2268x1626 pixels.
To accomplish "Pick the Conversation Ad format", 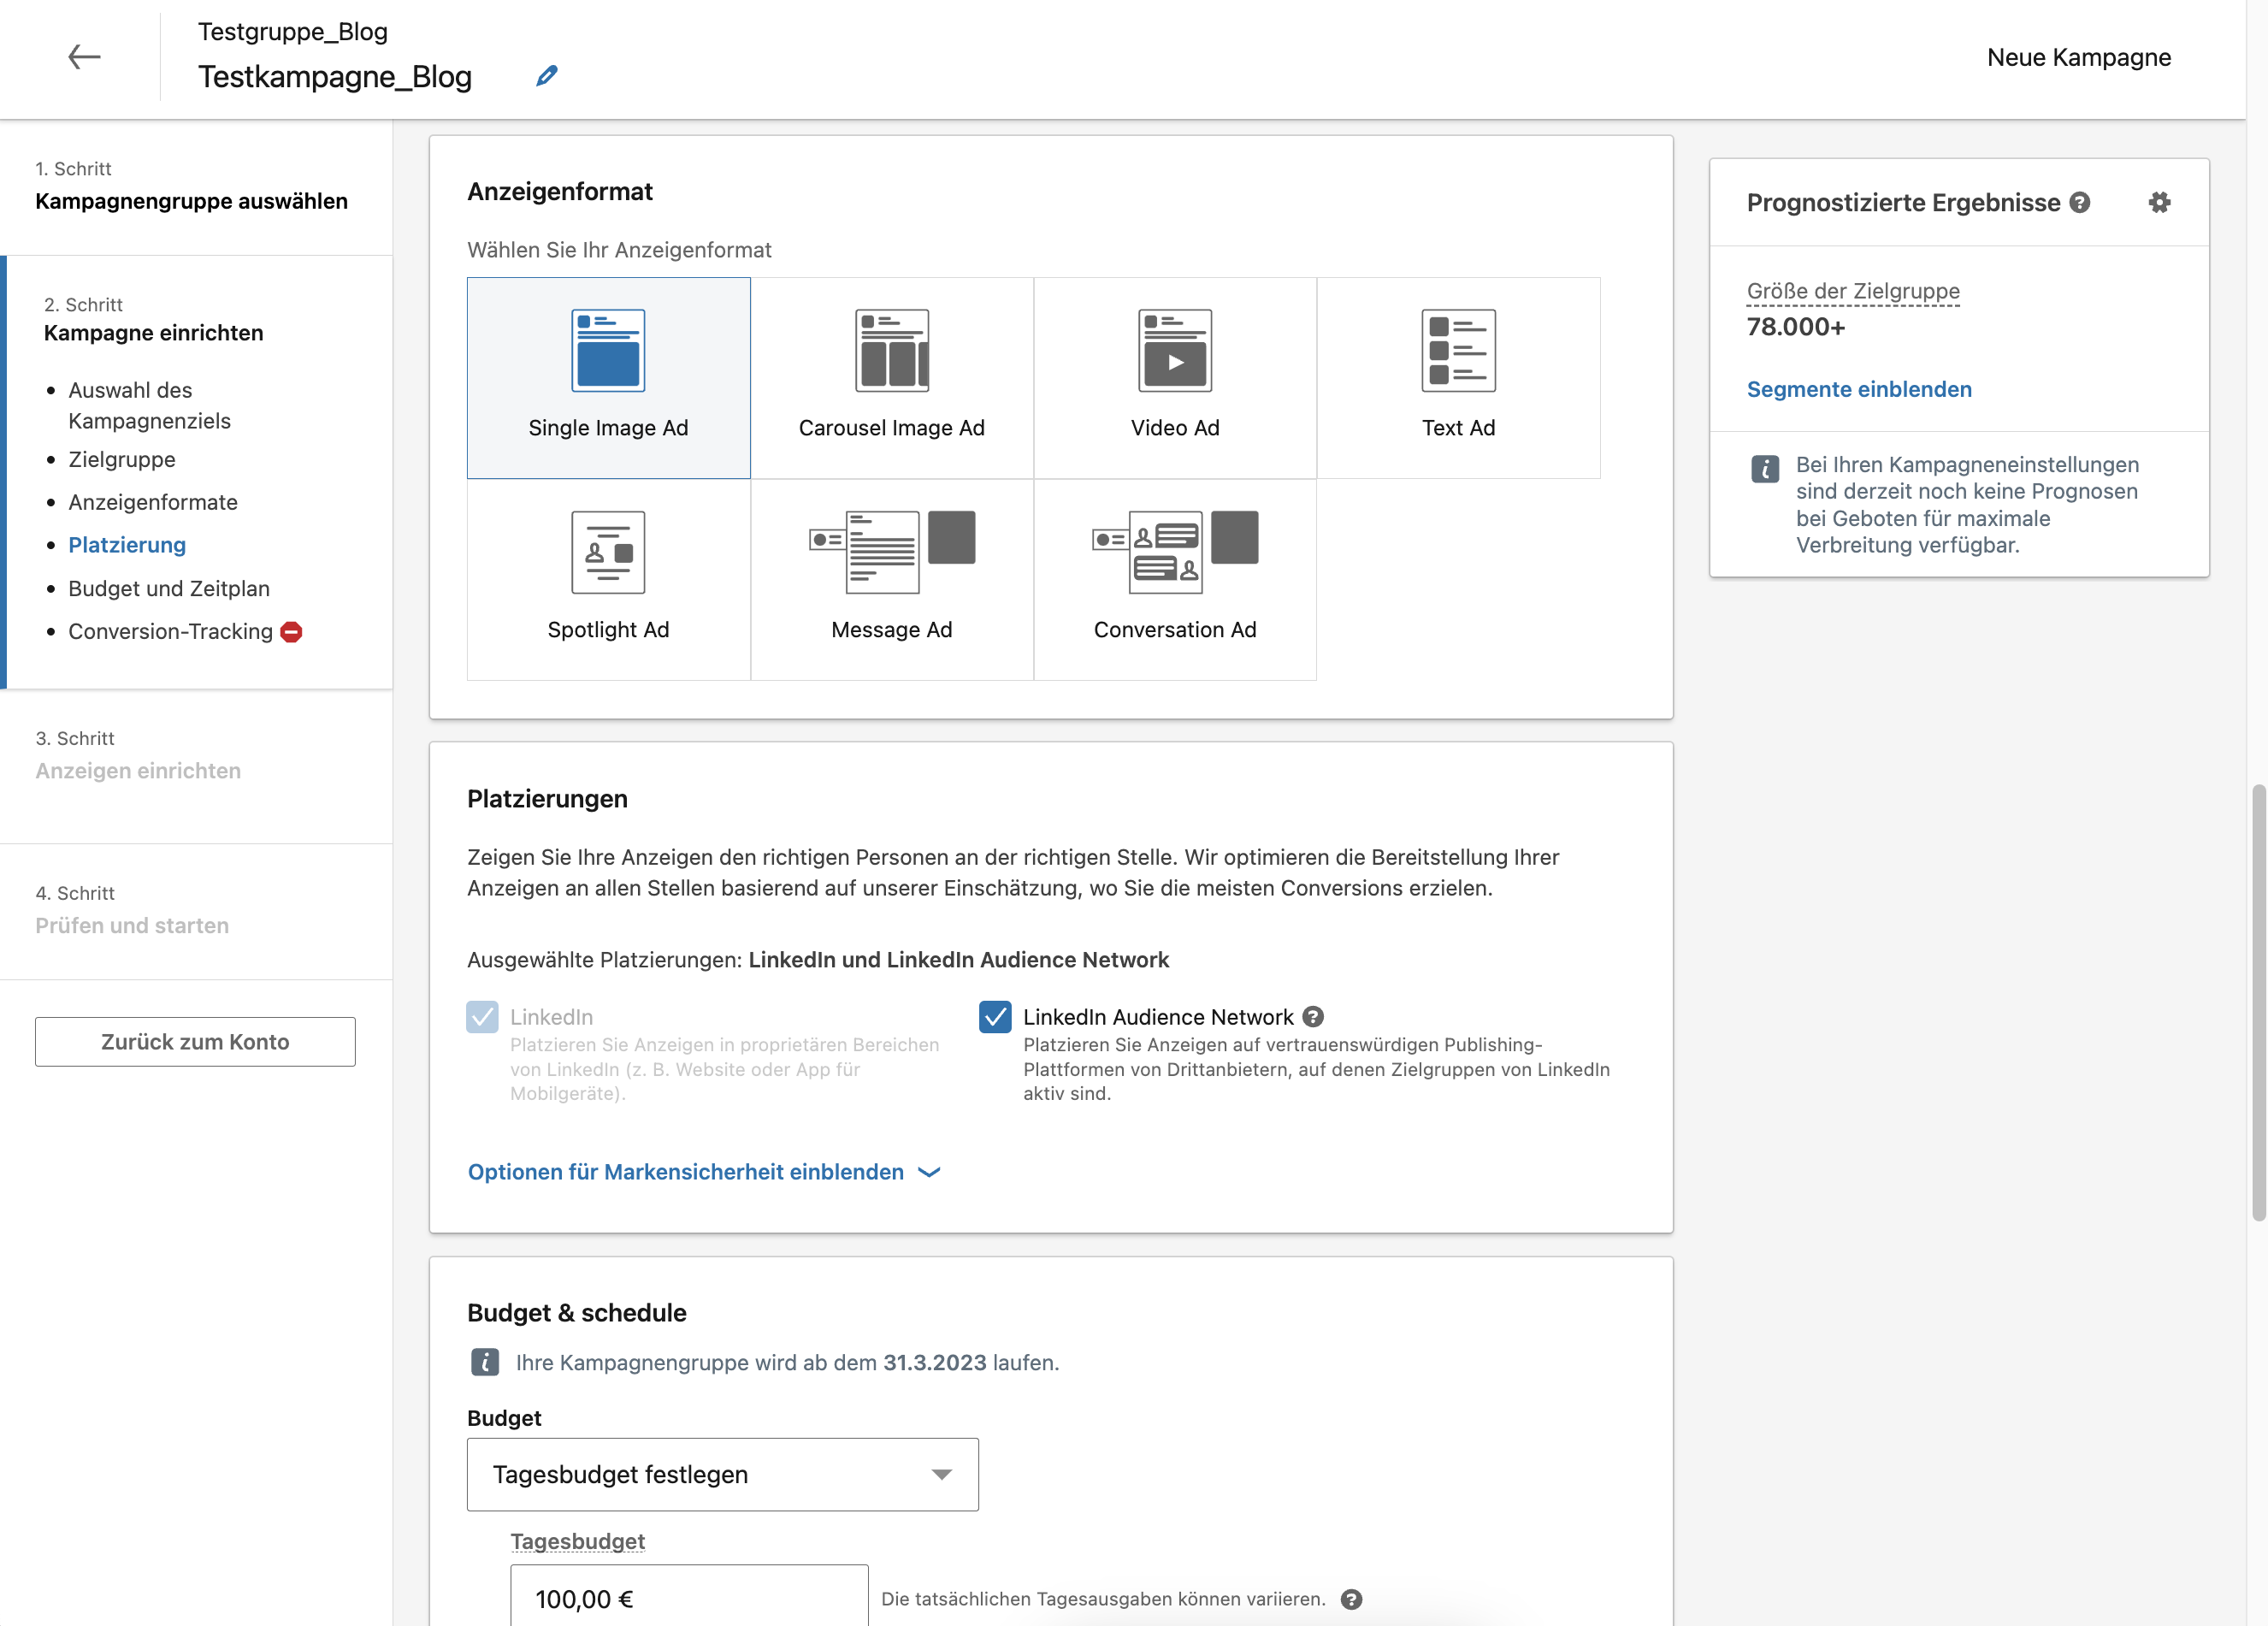I will pyautogui.click(x=1175, y=579).
